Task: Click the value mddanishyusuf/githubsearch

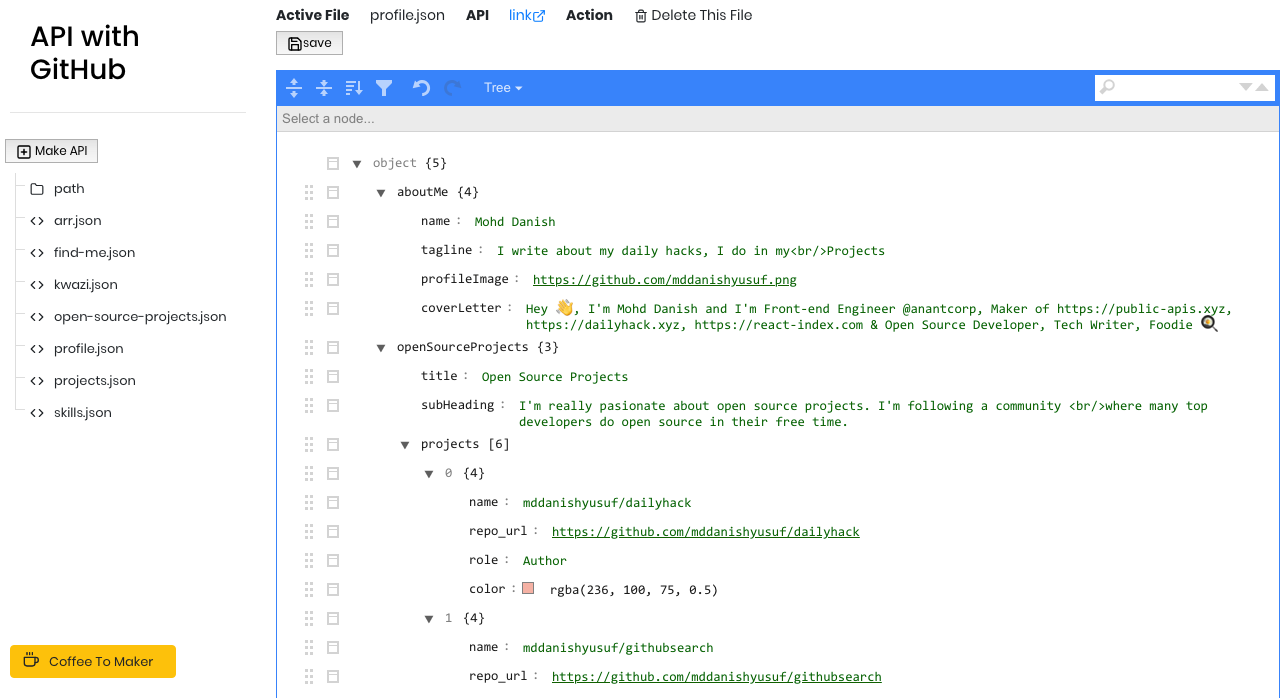Action: [x=617, y=648]
